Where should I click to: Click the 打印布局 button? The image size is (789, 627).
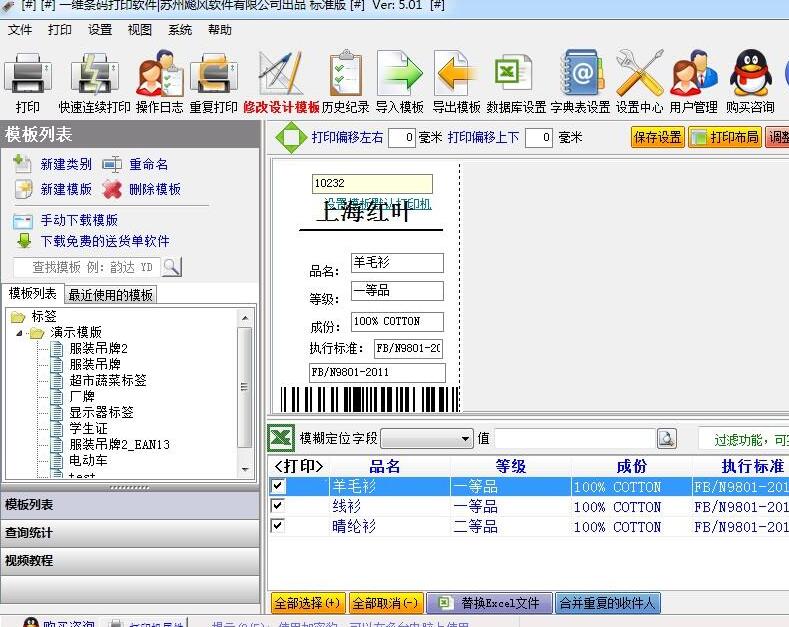tap(725, 137)
